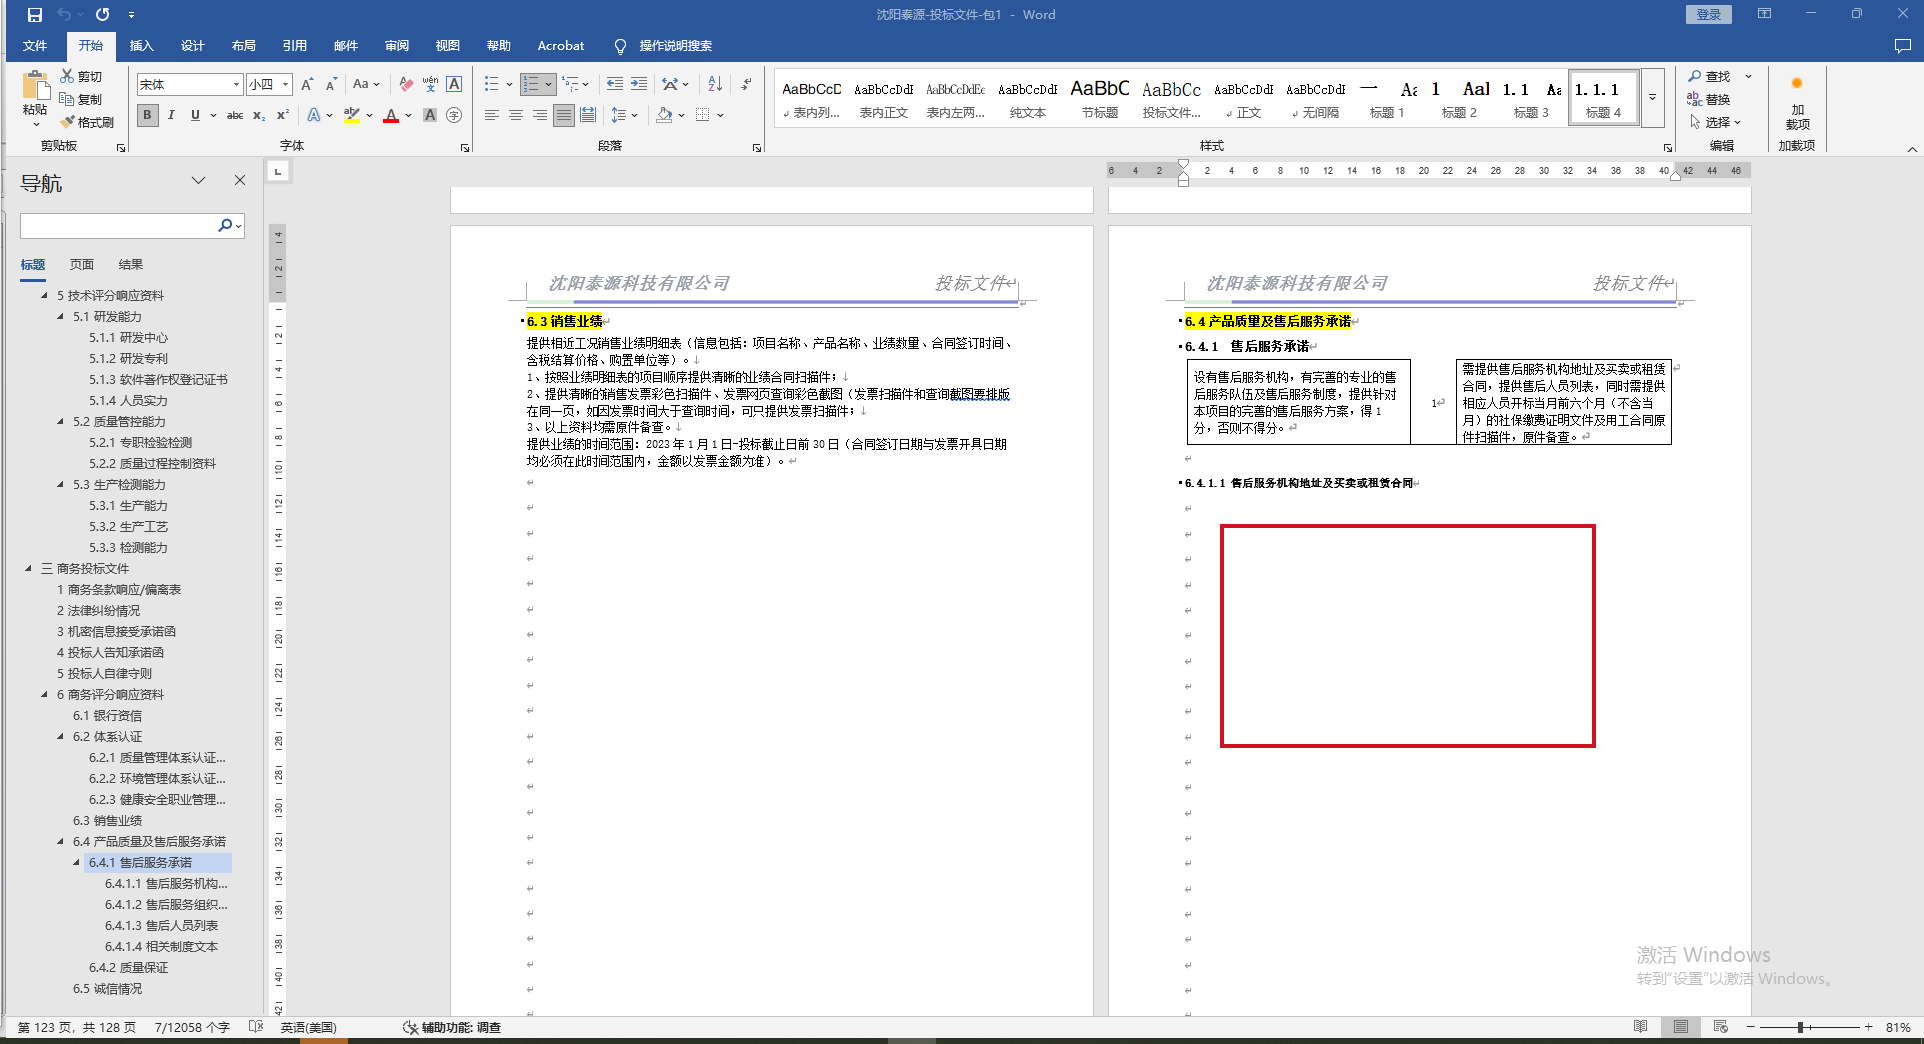Collapse the 5.1 研发能力 tree node

(x=60, y=316)
